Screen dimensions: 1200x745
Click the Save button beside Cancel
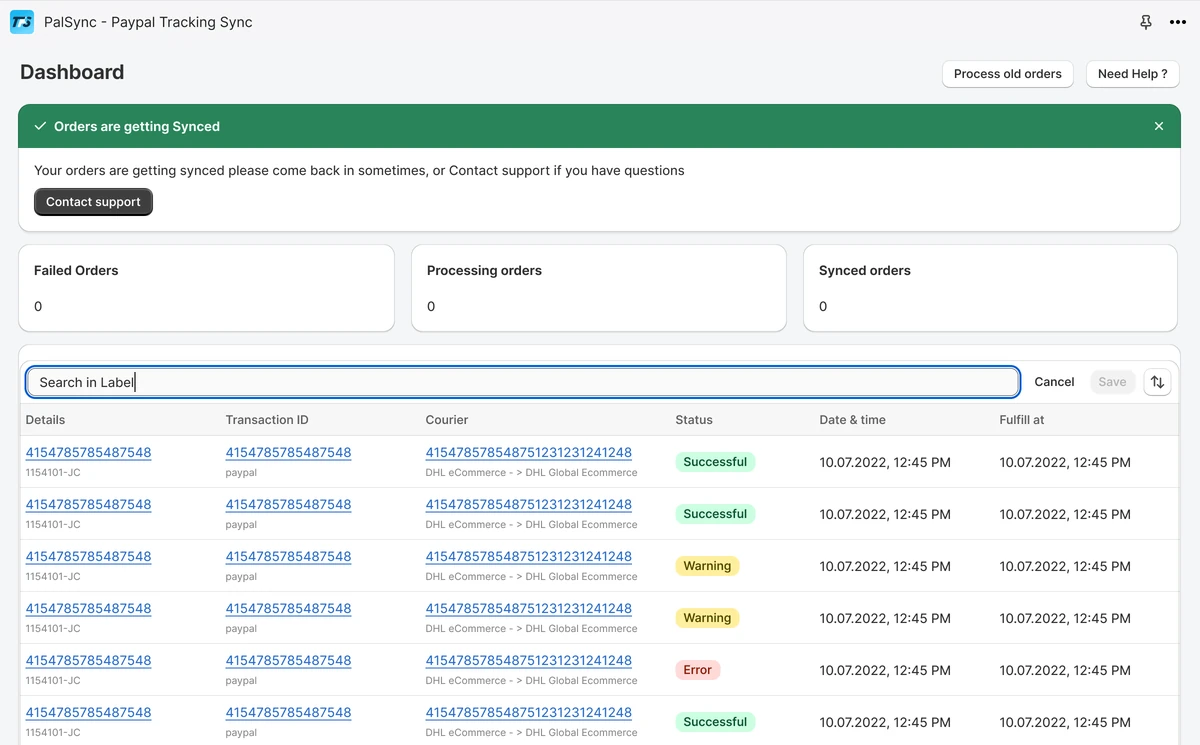(1112, 382)
